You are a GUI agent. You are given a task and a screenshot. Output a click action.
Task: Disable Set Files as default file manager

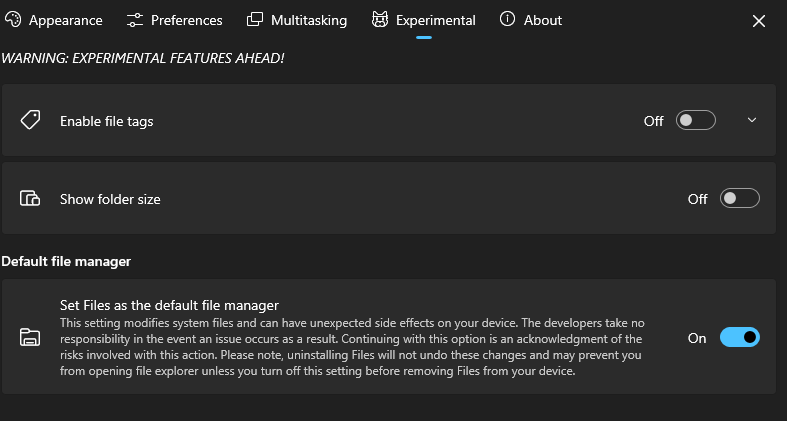coord(740,338)
